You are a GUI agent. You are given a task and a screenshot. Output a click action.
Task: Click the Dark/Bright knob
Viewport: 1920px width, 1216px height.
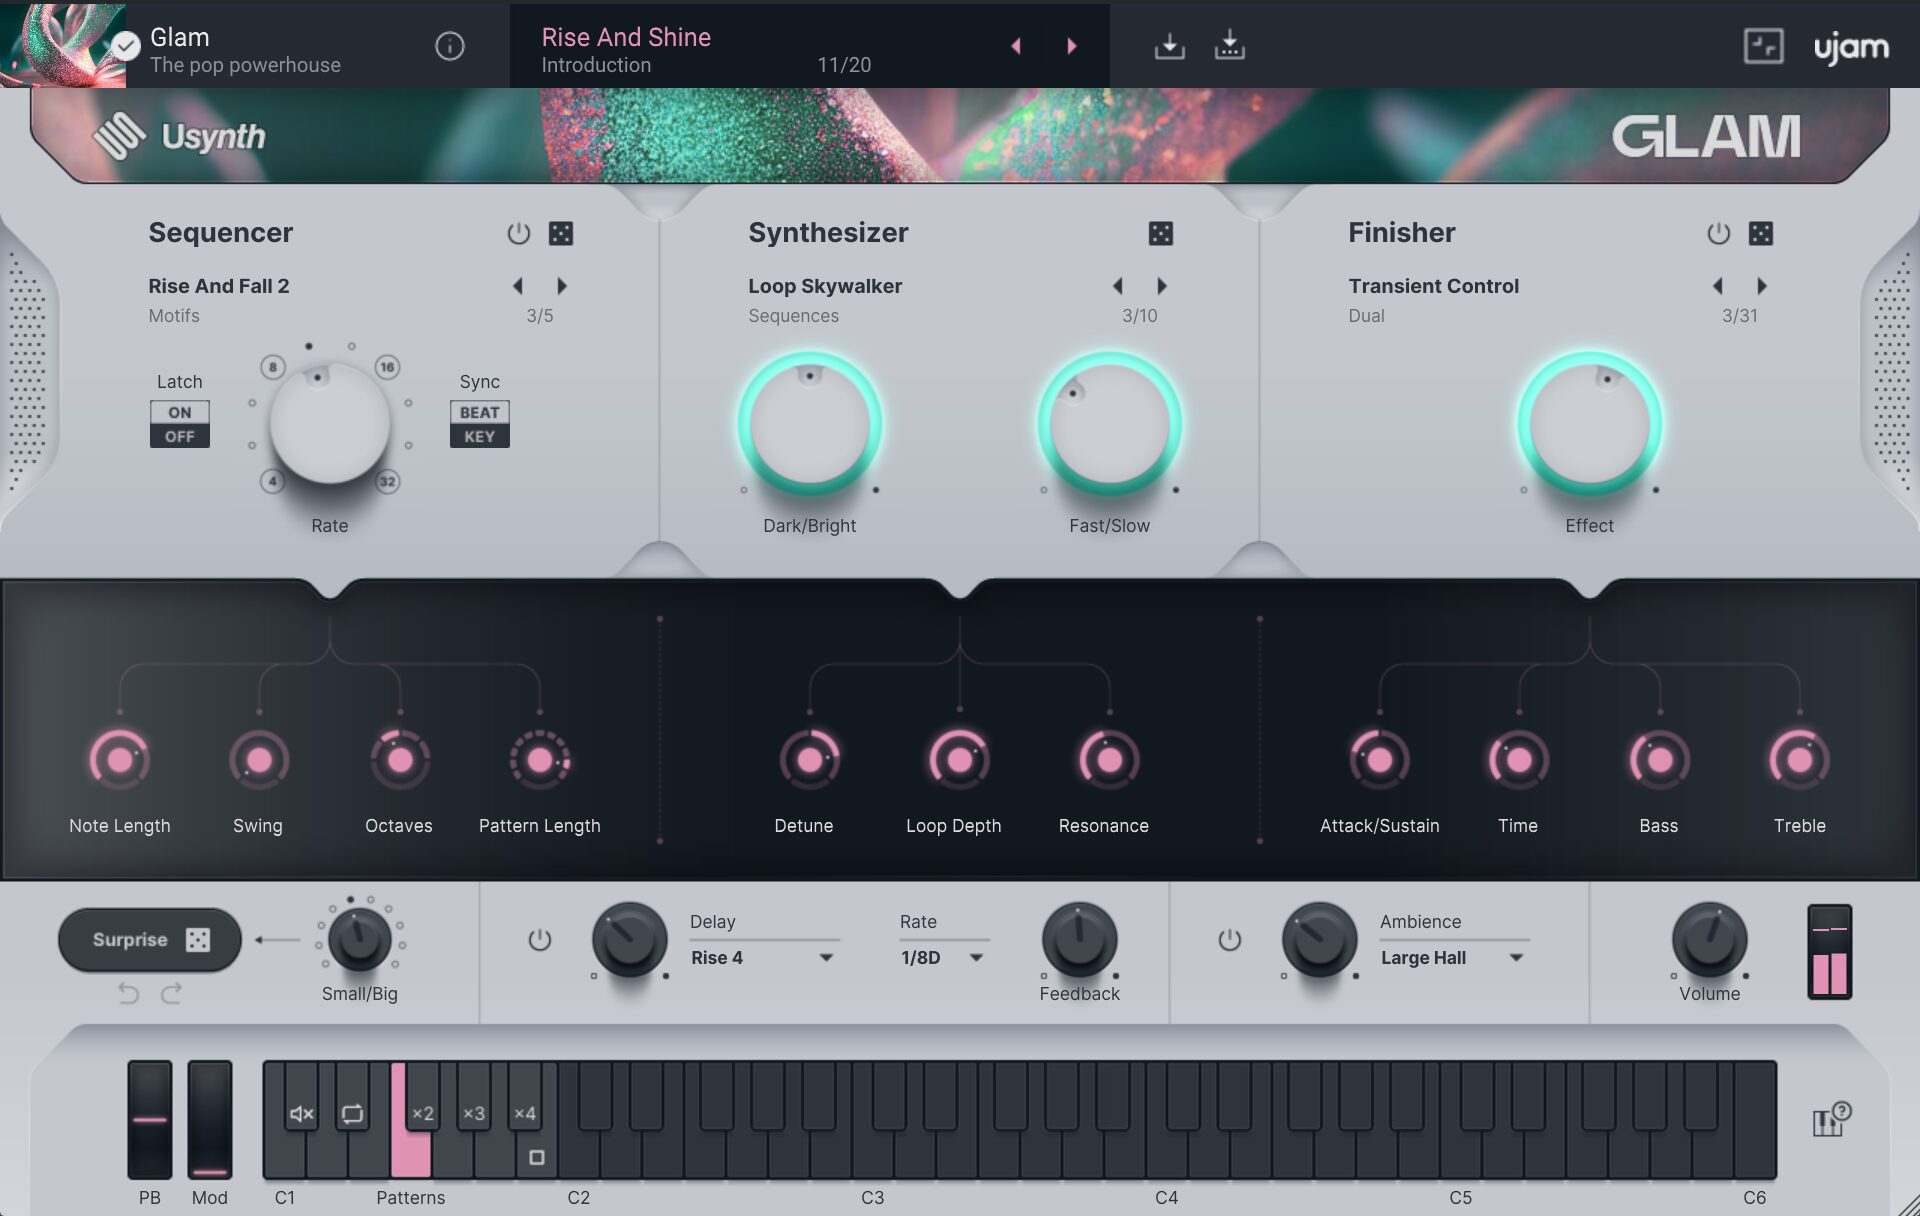810,425
